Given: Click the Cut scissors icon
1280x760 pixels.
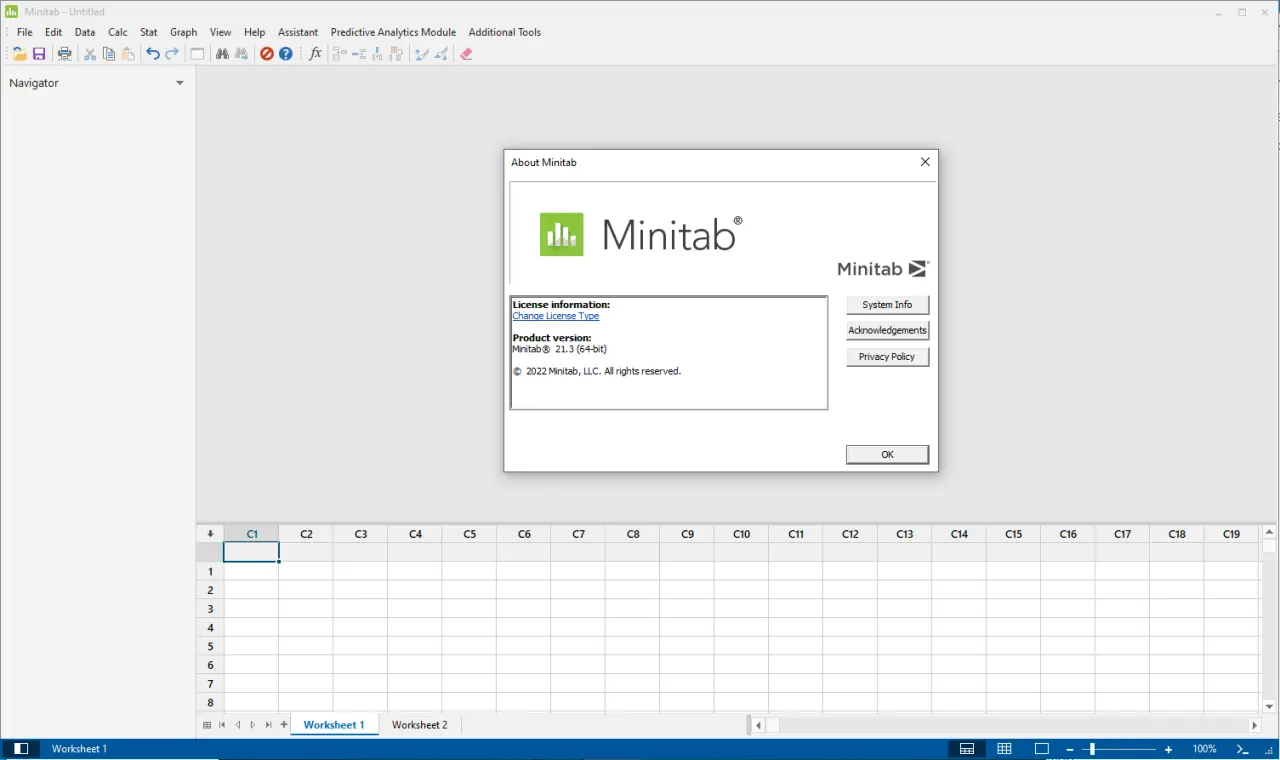Looking at the screenshot, I should tap(90, 54).
